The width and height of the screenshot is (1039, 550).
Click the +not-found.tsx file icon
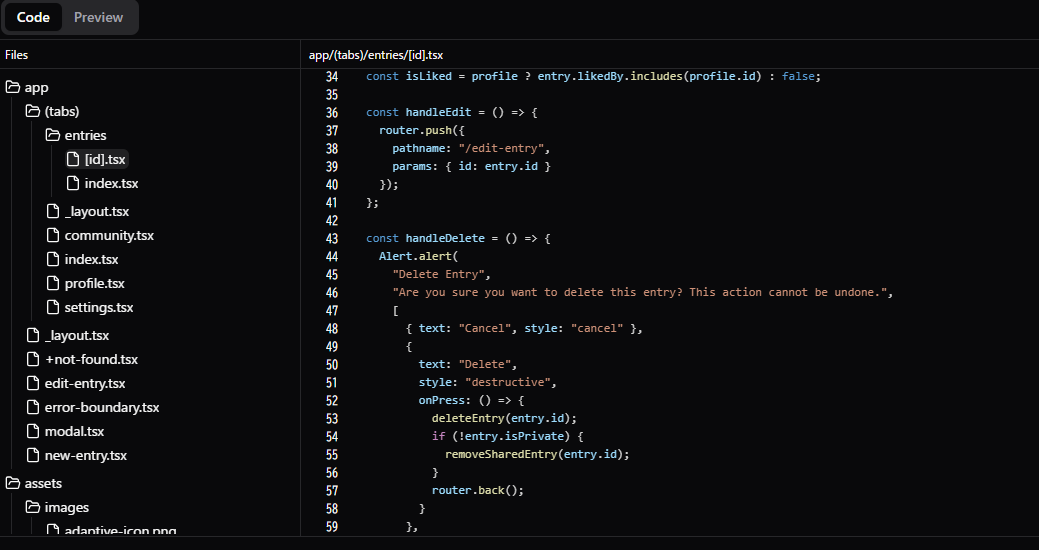point(33,359)
